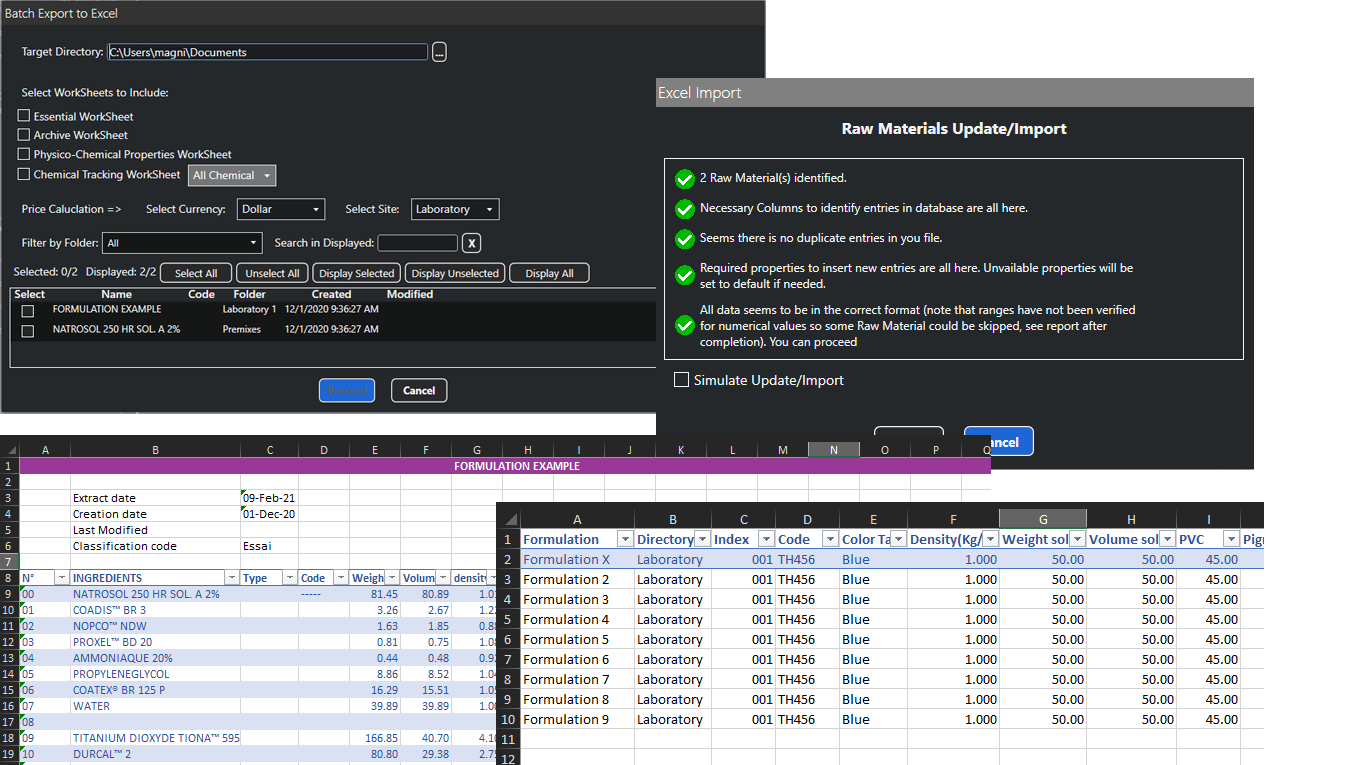Click the Select All button
The width and height of the screenshot is (1366, 765).
(196, 273)
